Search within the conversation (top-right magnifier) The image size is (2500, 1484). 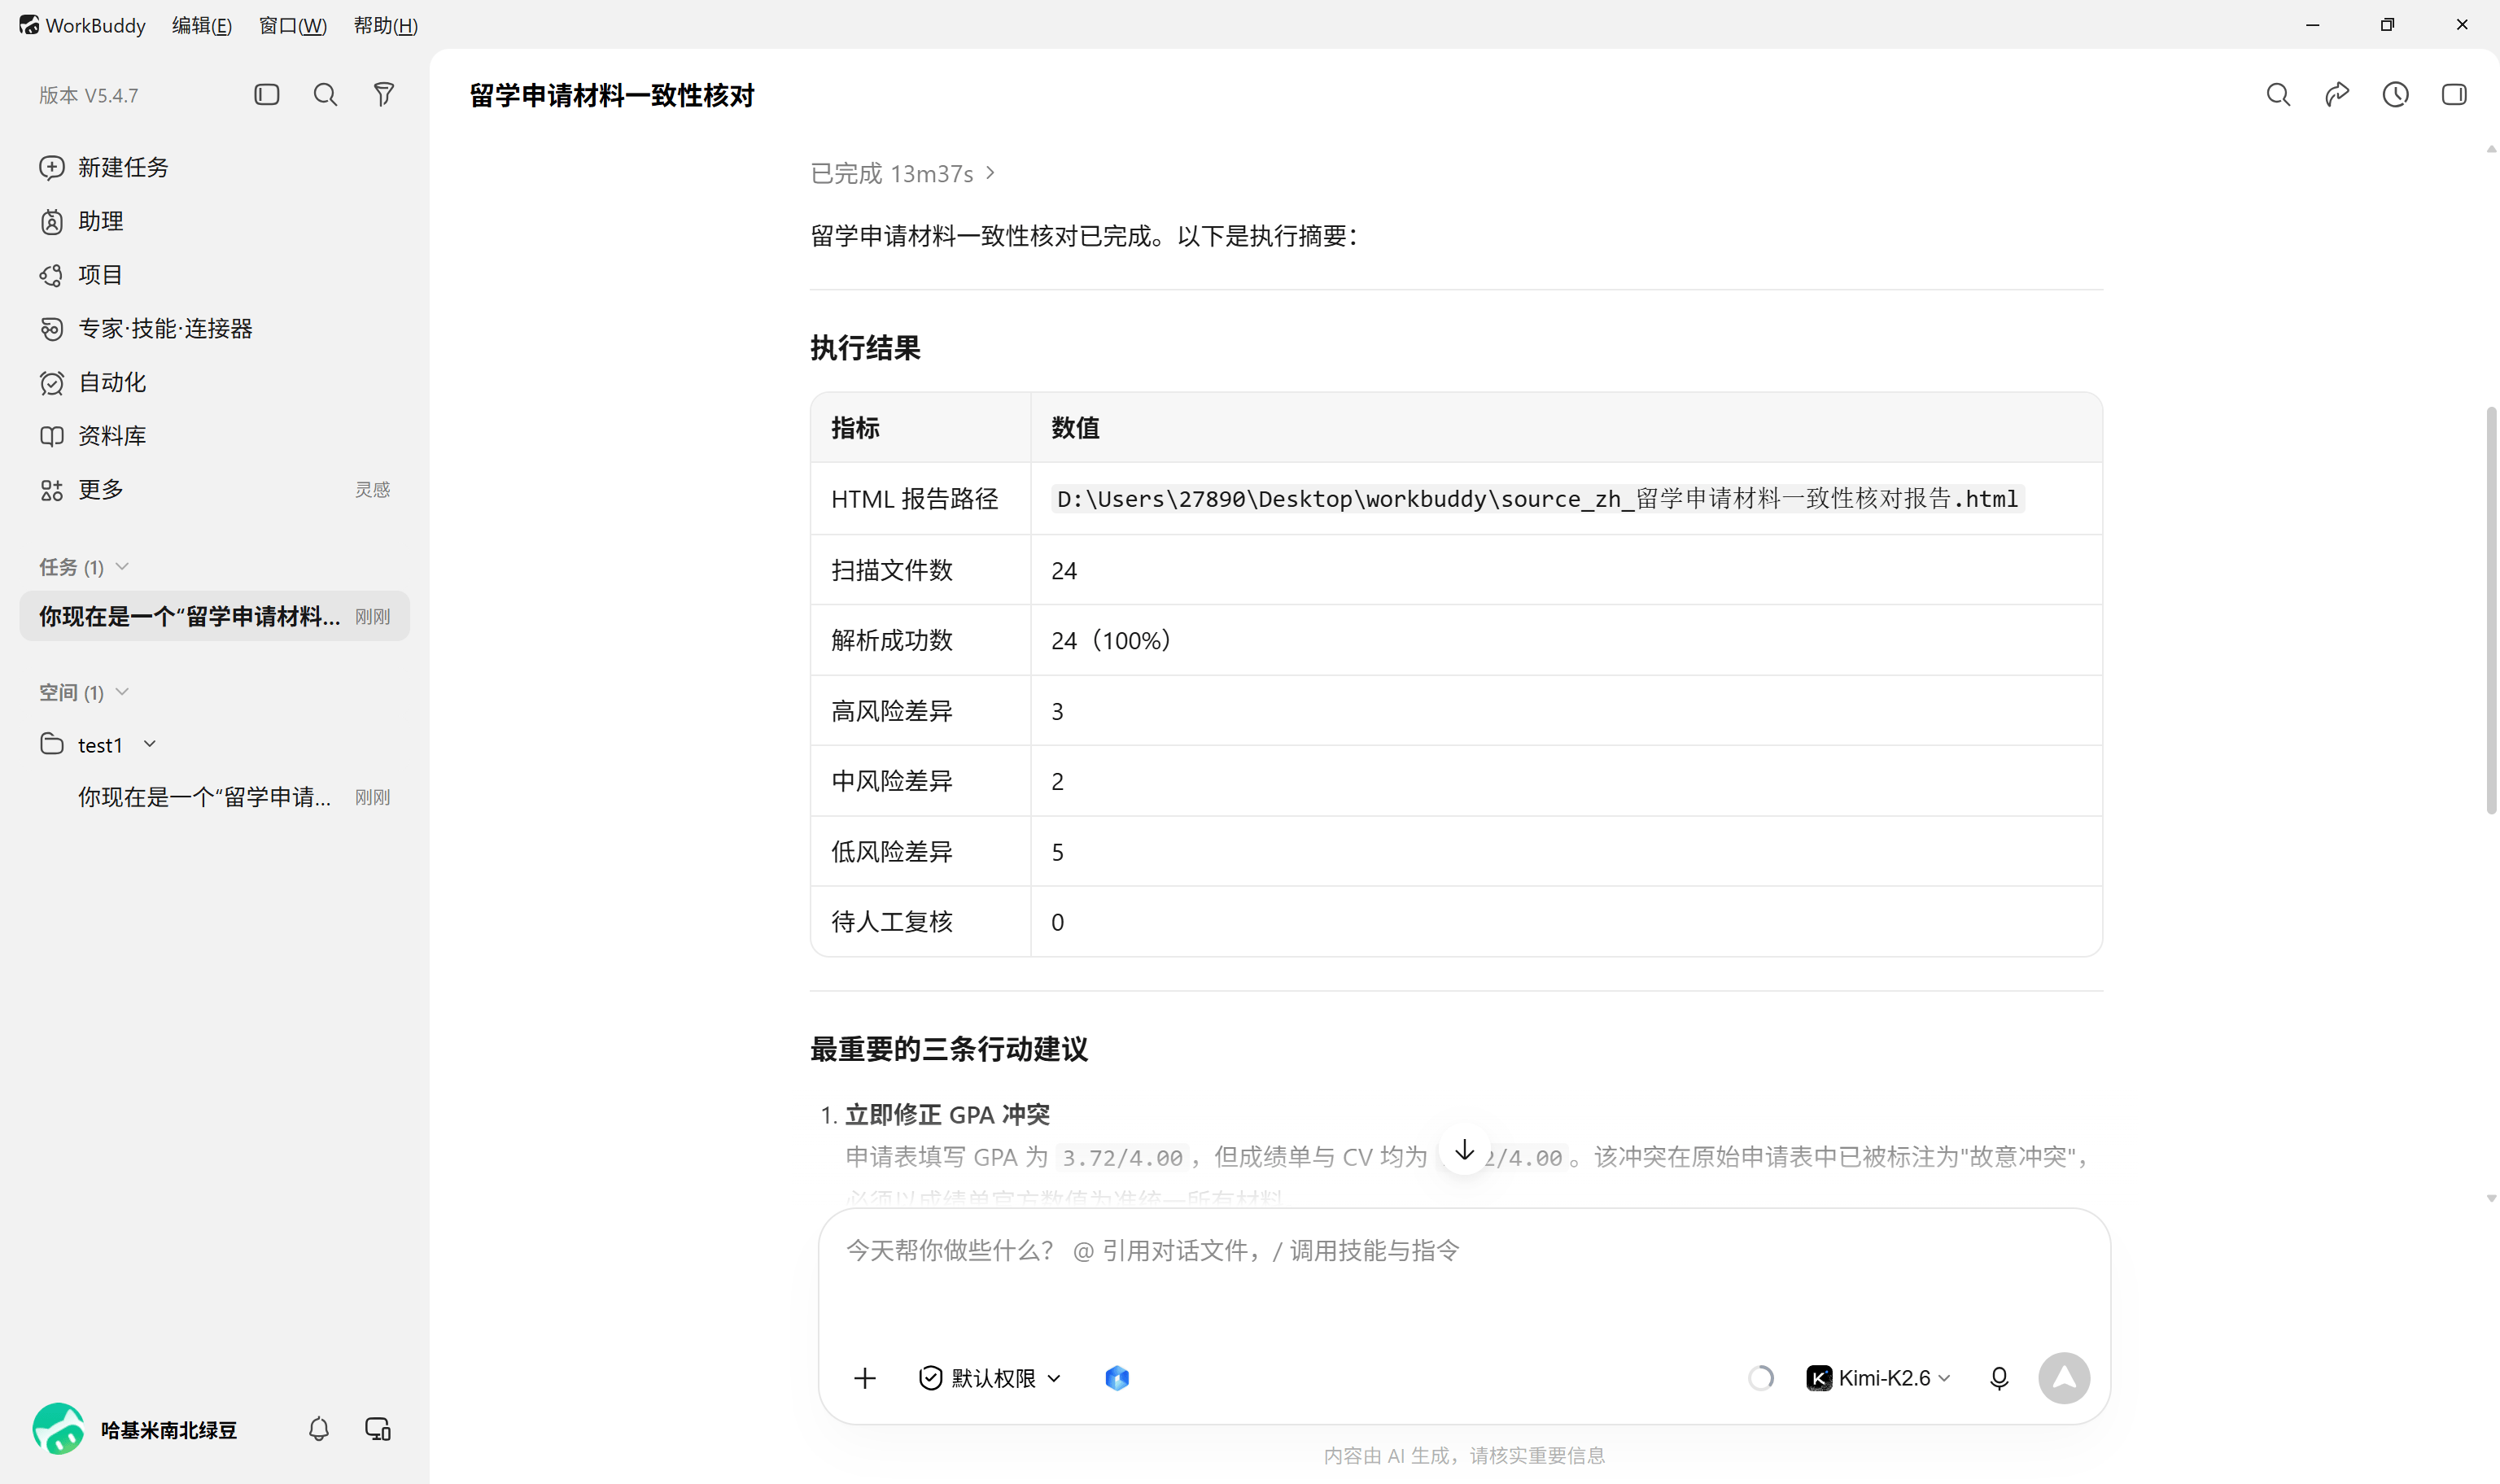pyautogui.click(x=2278, y=95)
